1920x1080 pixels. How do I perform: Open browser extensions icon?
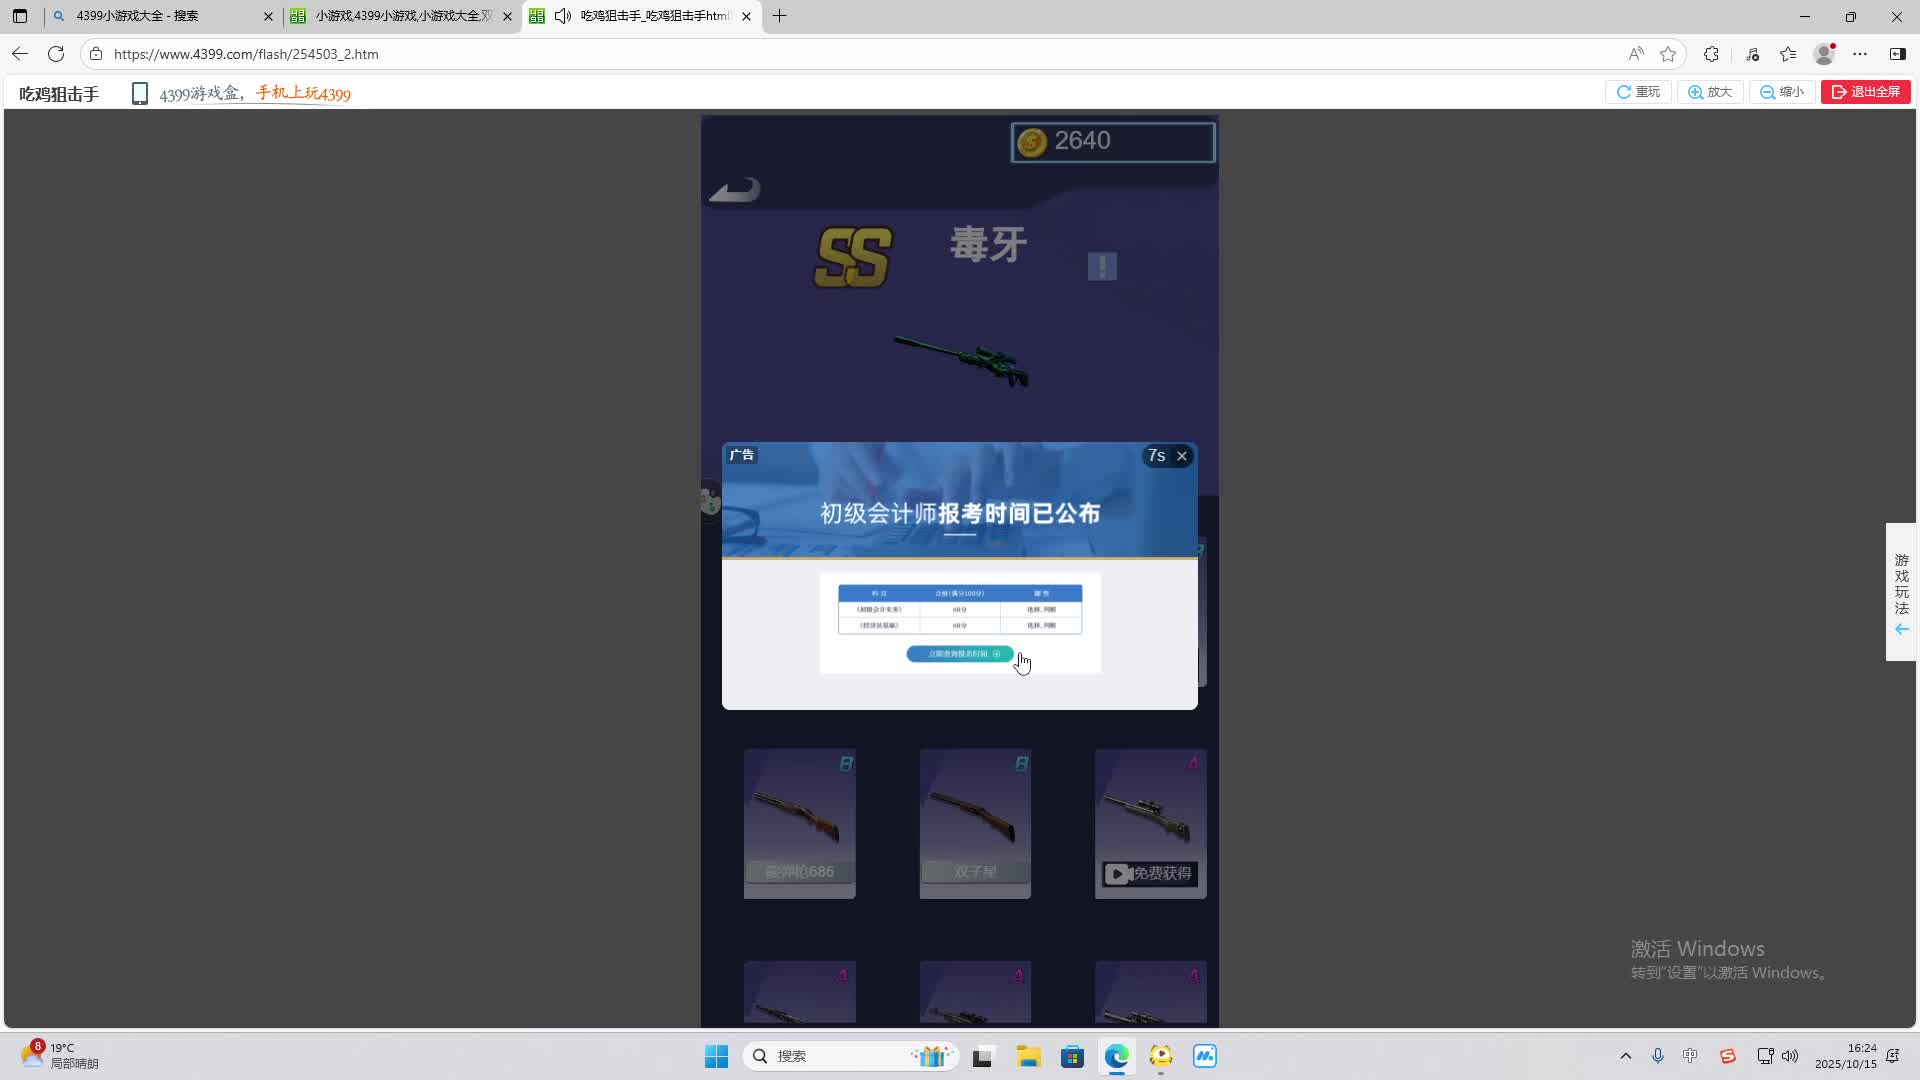pos(1711,54)
